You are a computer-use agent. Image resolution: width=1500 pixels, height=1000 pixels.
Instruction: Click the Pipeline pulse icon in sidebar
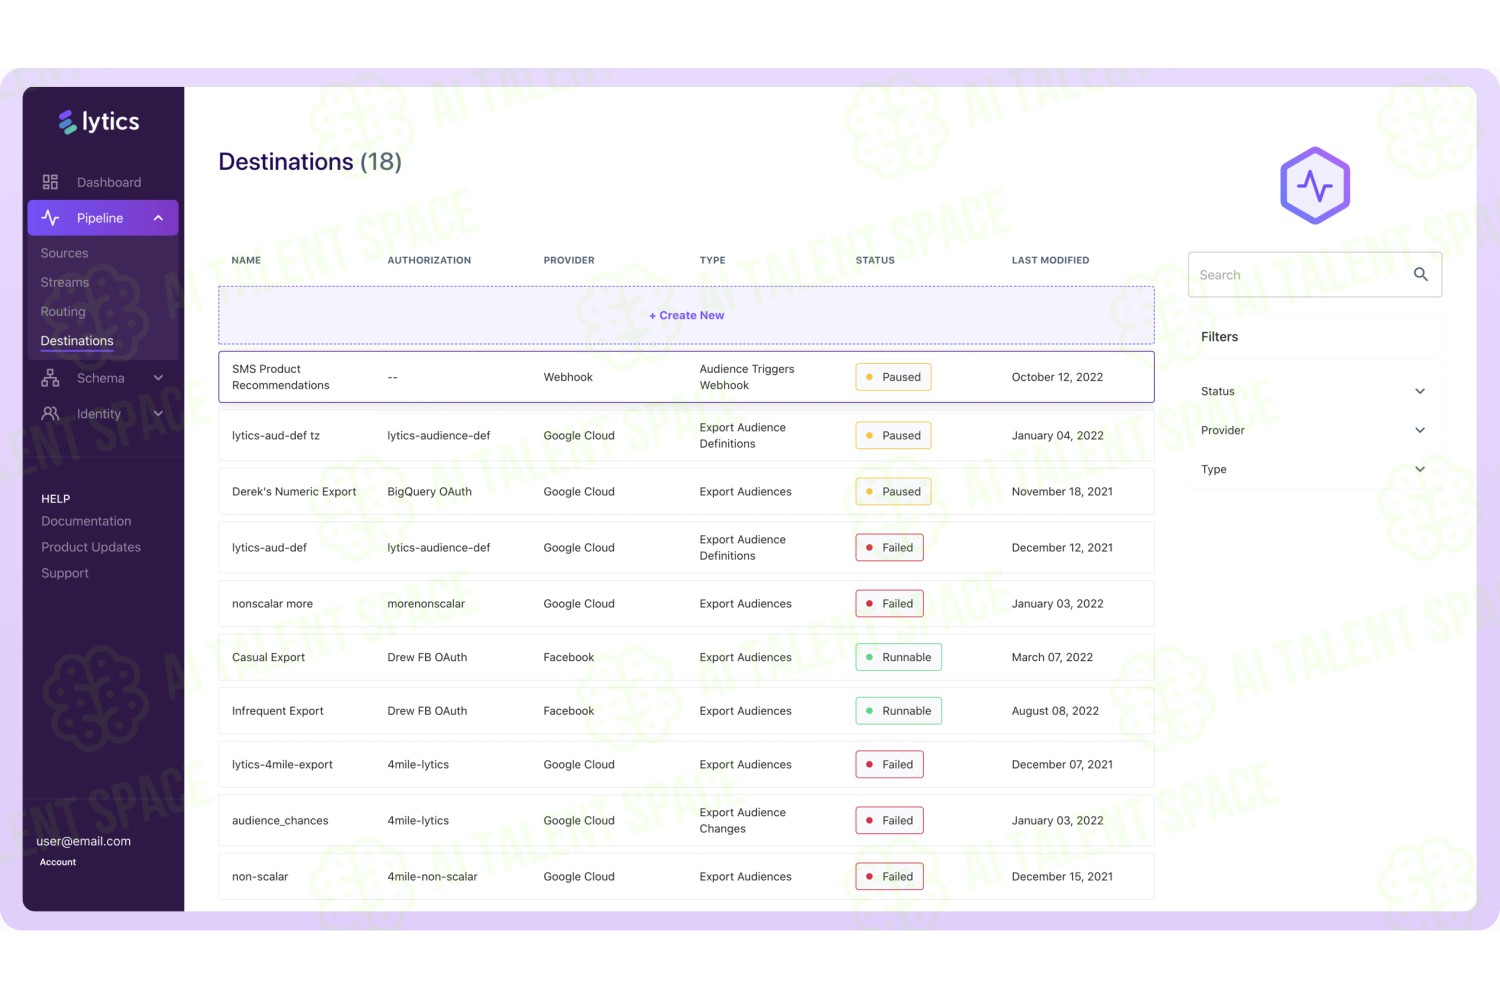click(50, 218)
